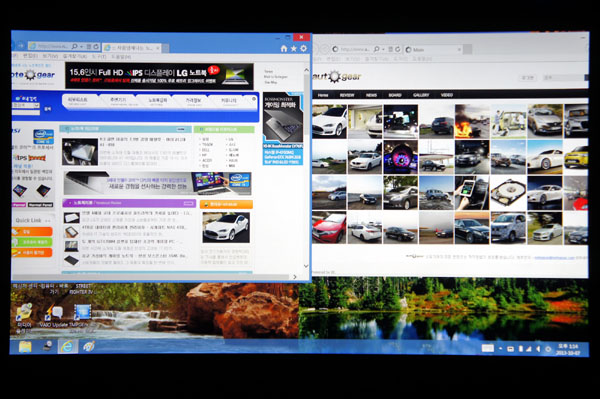The height and width of the screenshot is (399, 600).
Task: Click the Home icon in left browser
Action: point(284,49)
